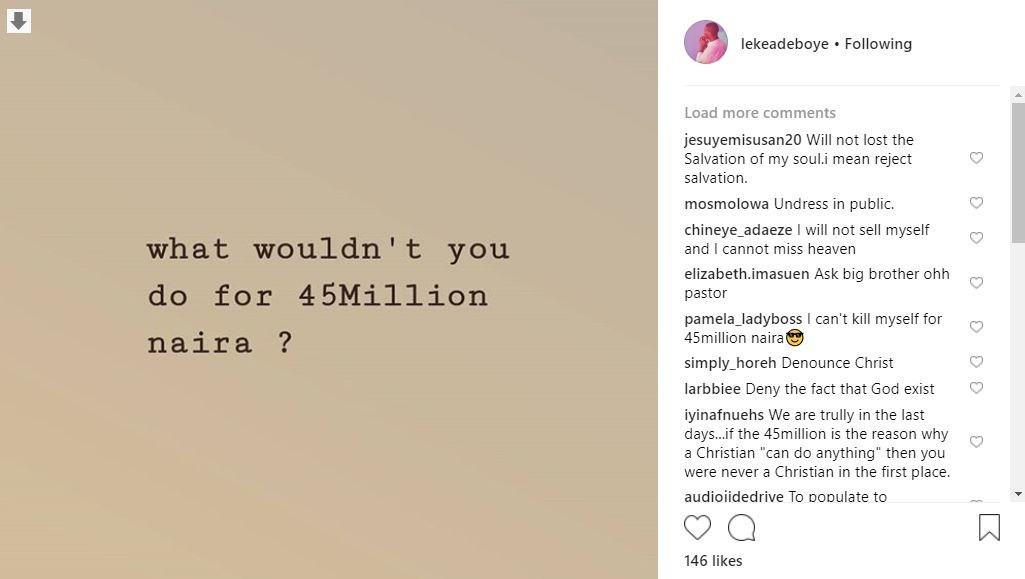Viewport: 1025px width, 579px height.
Task: Click the download arrow icon on image
Action: point(19,21)
